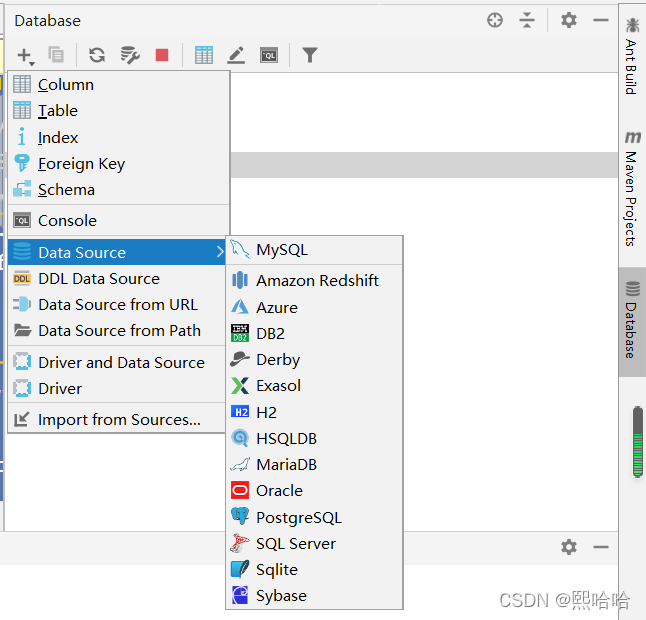This screenshot has width=646, height=620.
Task: Select Index menu entry
Action: [x=119, y=137]
